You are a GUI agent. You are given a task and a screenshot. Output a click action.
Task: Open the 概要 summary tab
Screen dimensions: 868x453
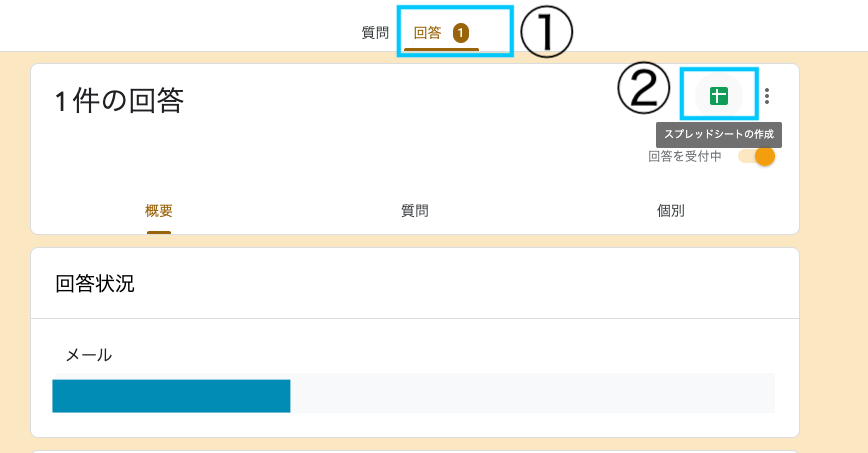159,210
